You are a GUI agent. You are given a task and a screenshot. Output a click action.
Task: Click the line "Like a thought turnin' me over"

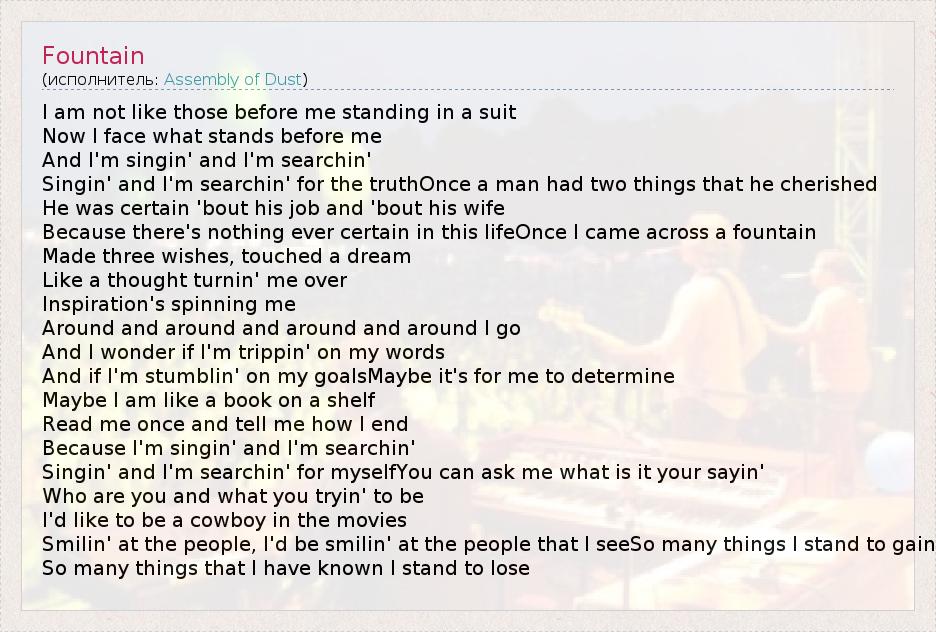click(x=195, y=280)
